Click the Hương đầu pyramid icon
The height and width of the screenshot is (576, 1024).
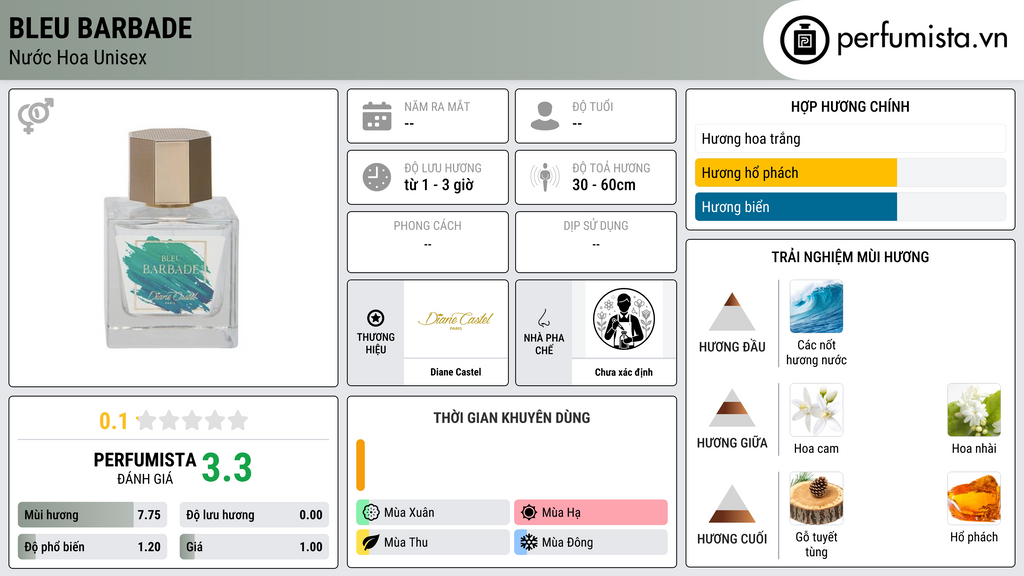point(732,312)
